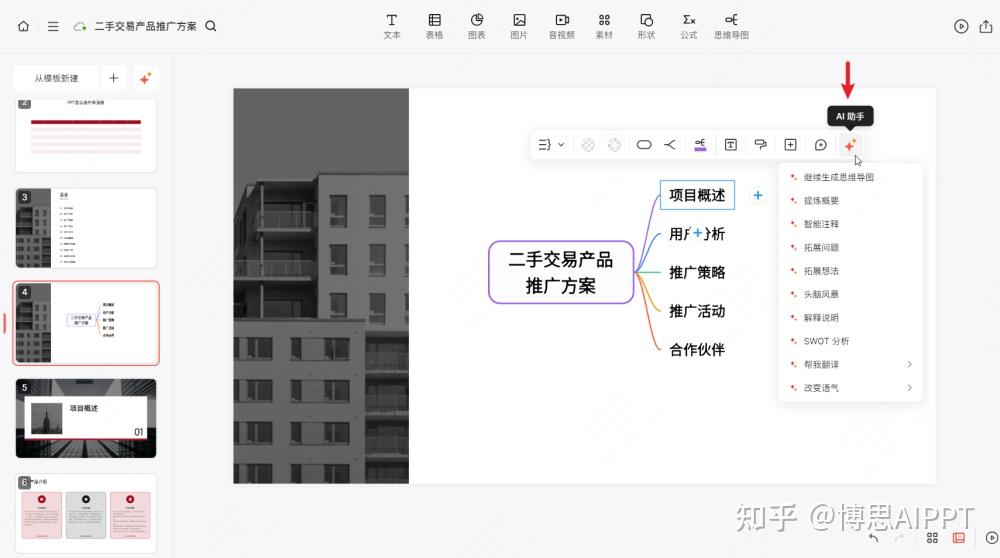1000x558 pixels.
Task: Go to the home page icon
Action: [x=24, y=26]
